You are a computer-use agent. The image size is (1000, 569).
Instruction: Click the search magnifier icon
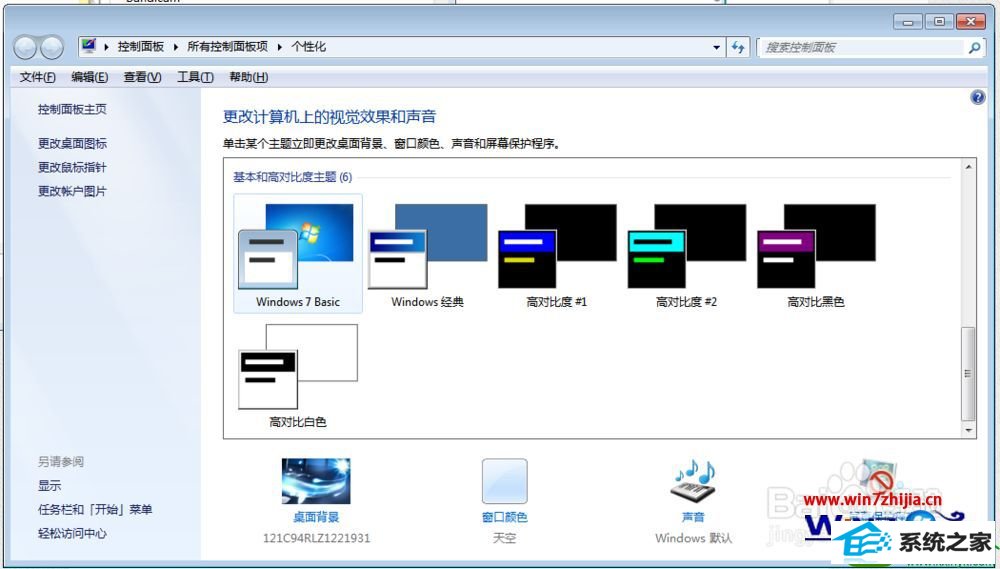974,47
